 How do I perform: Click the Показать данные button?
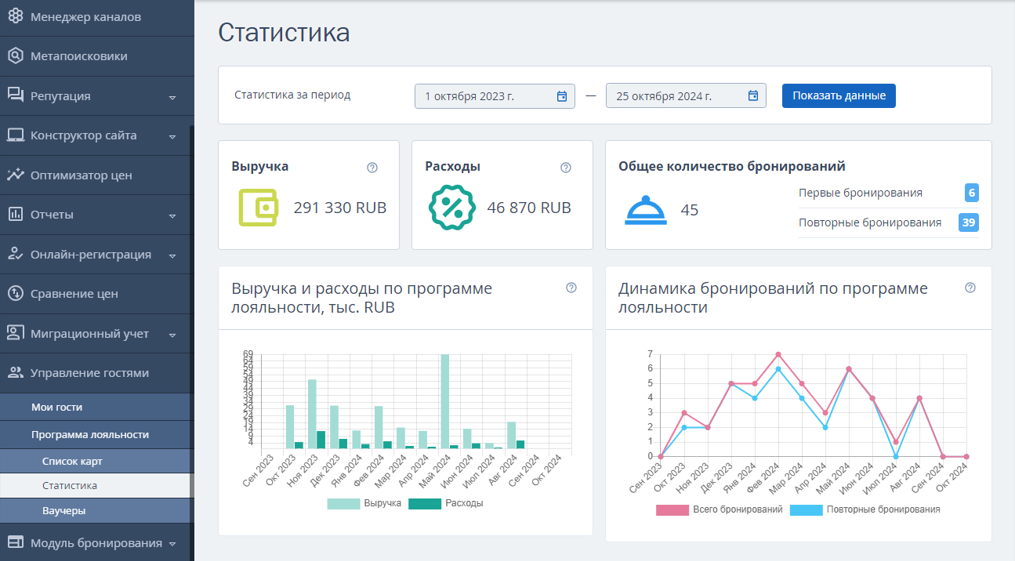coord(838,96)
